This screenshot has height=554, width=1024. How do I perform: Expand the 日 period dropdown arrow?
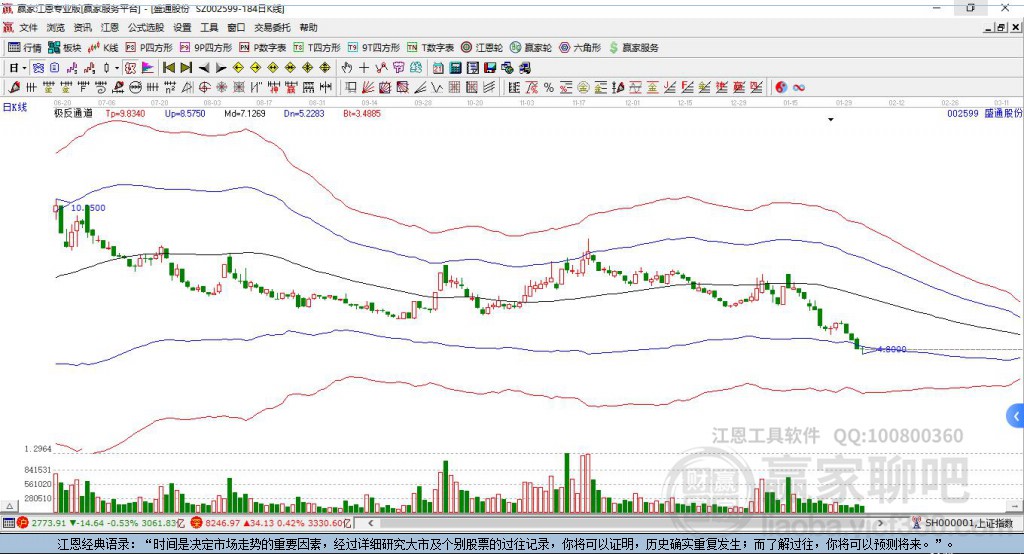[x=24, y=68]
